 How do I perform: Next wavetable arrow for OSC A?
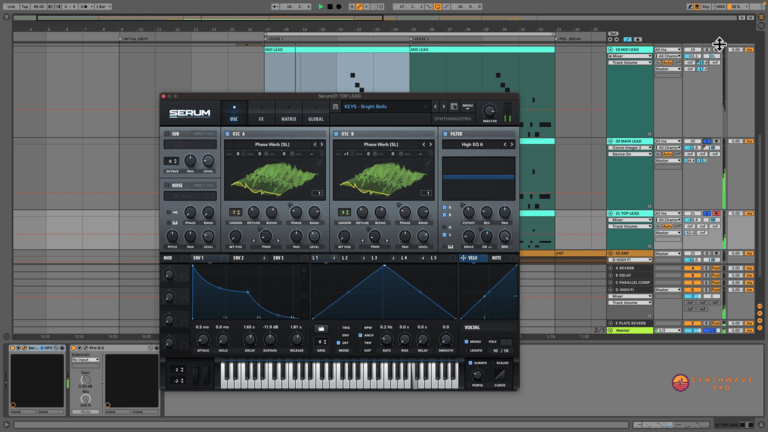click(x=322, y=144)
